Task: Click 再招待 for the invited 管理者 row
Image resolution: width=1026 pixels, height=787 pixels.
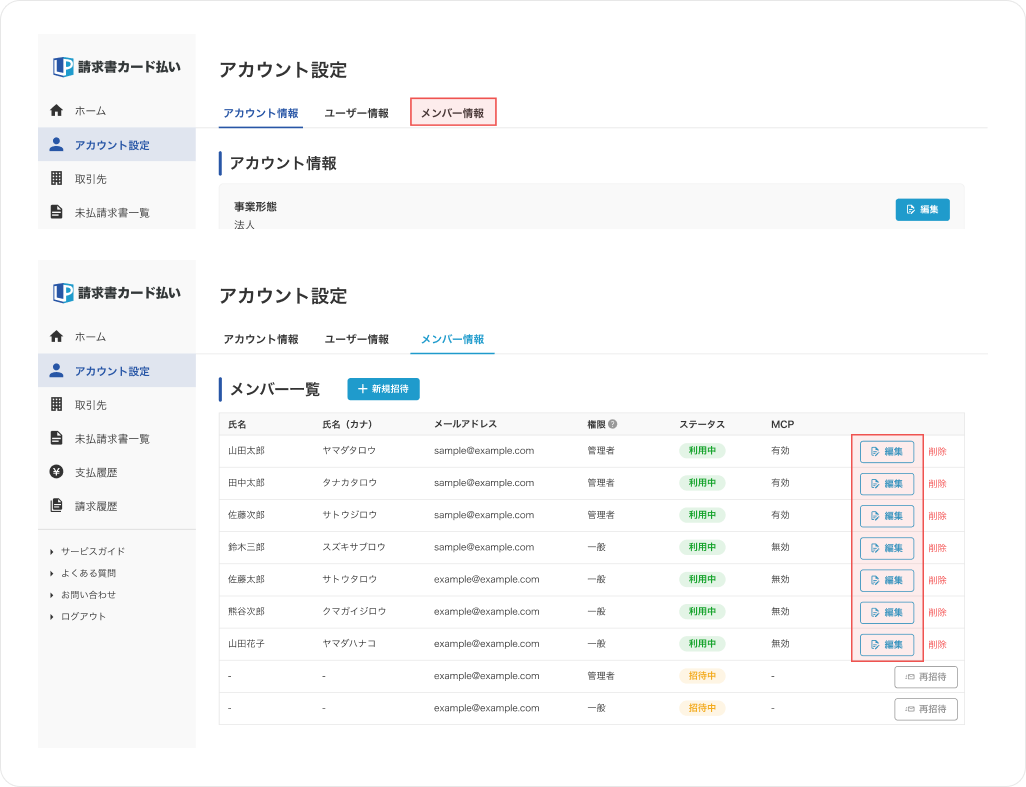Action: pyautogui.click(x=926, y=676)
